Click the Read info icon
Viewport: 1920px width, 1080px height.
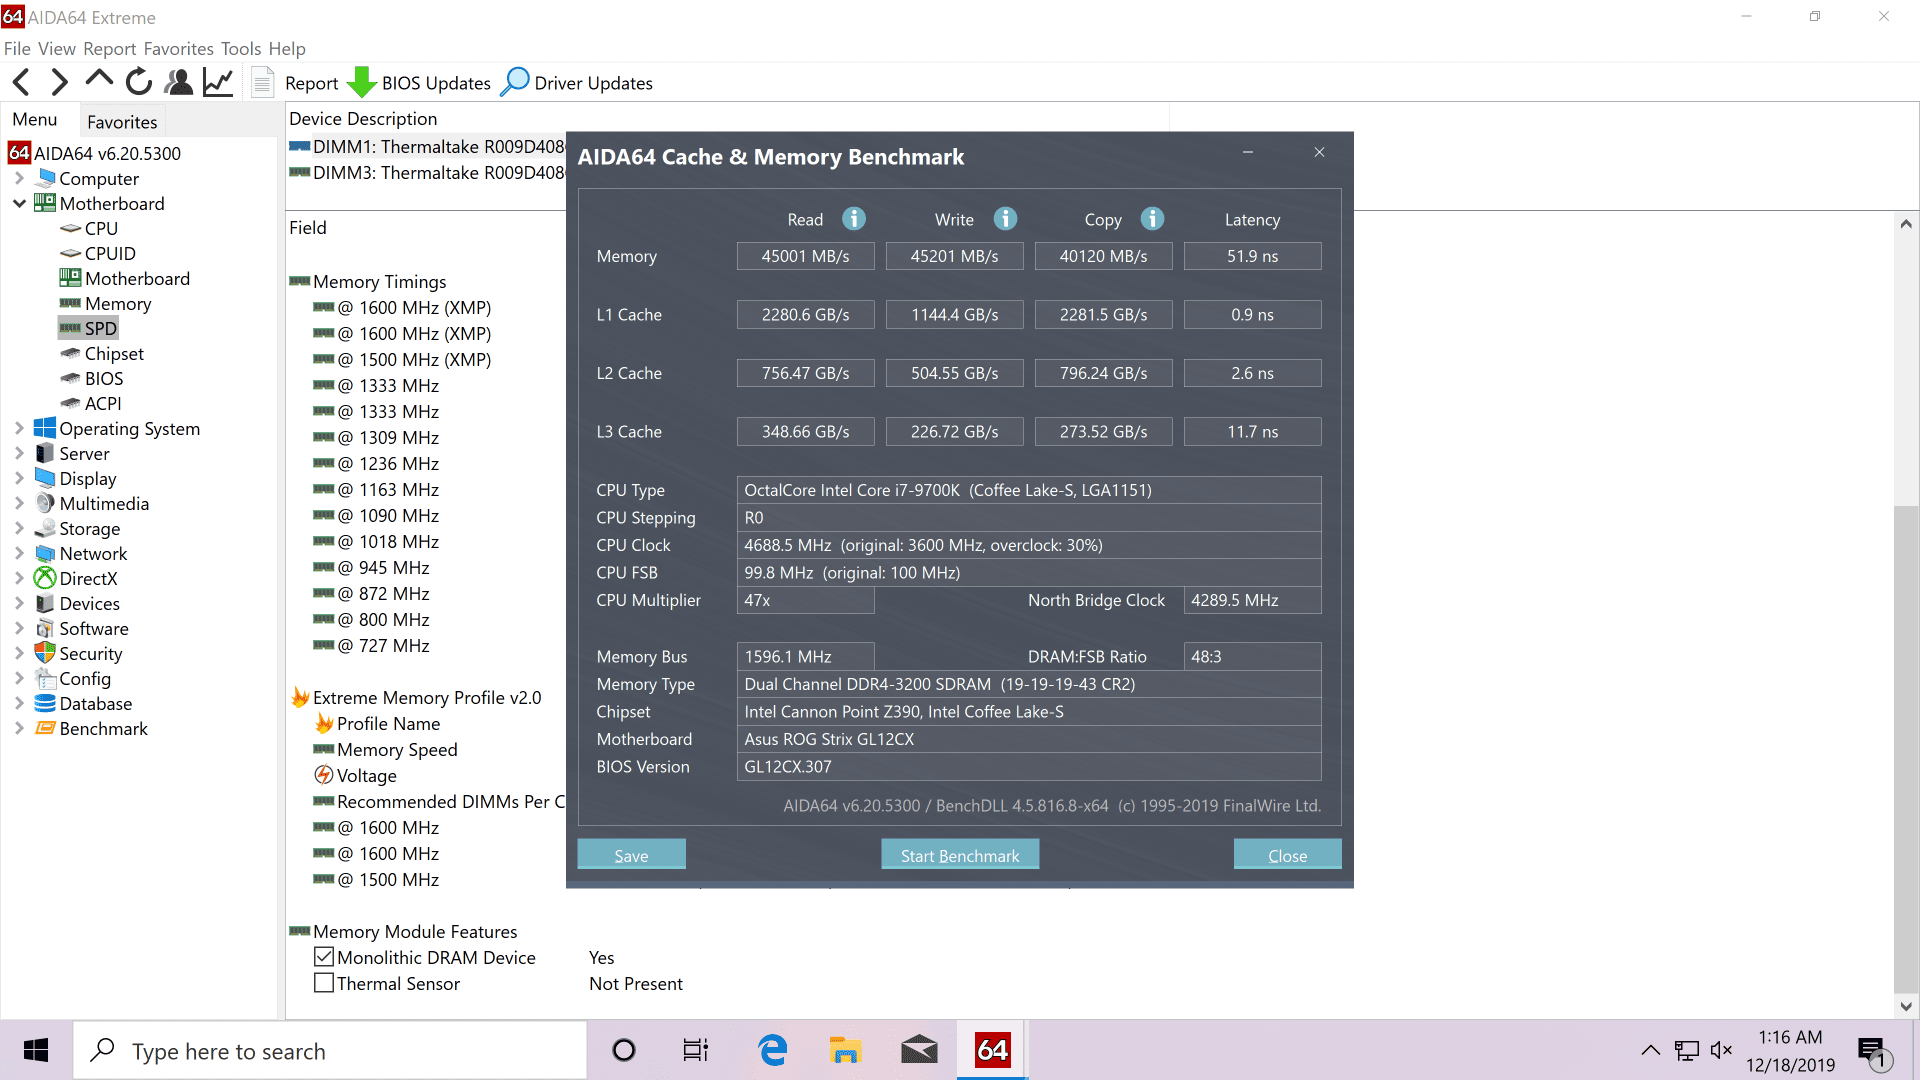[x=854, y=219]
